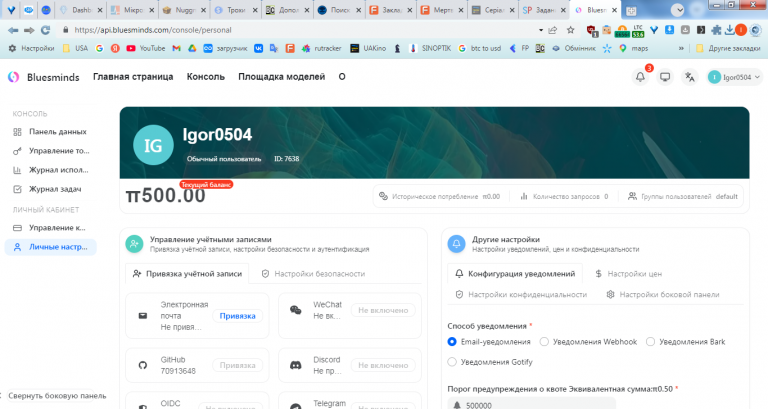
Task: Select Личные настр... sidebar item
Action: pyautogui.click(x=50, y=247)
